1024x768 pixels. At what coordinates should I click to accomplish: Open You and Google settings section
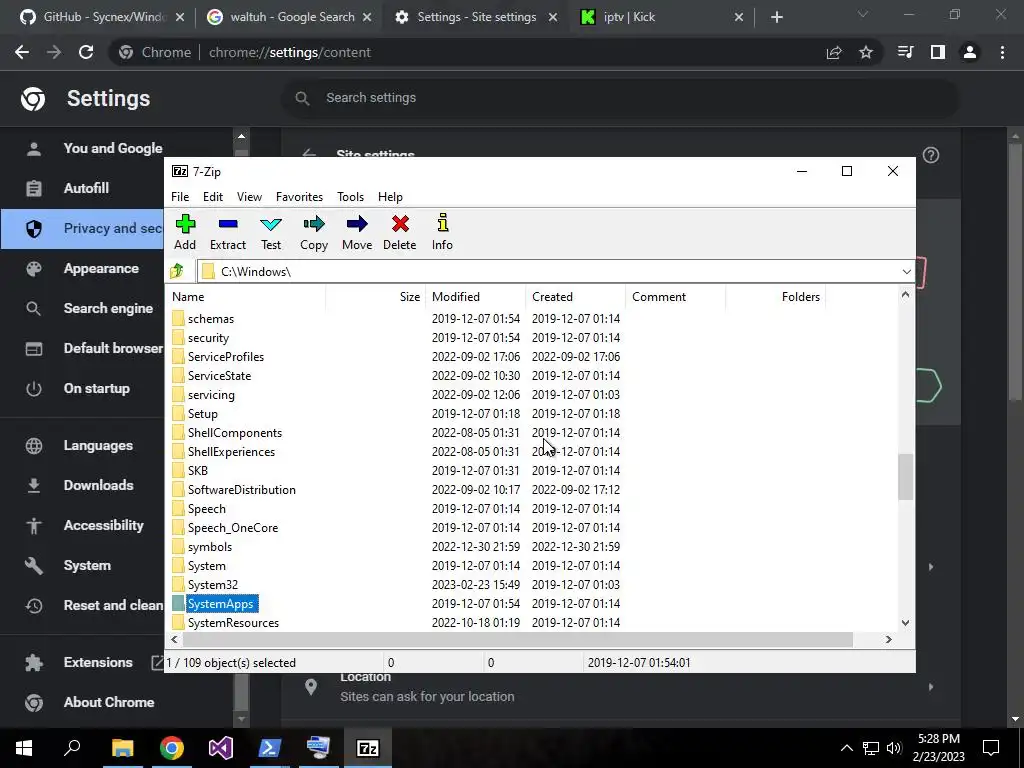coord(116,148)
